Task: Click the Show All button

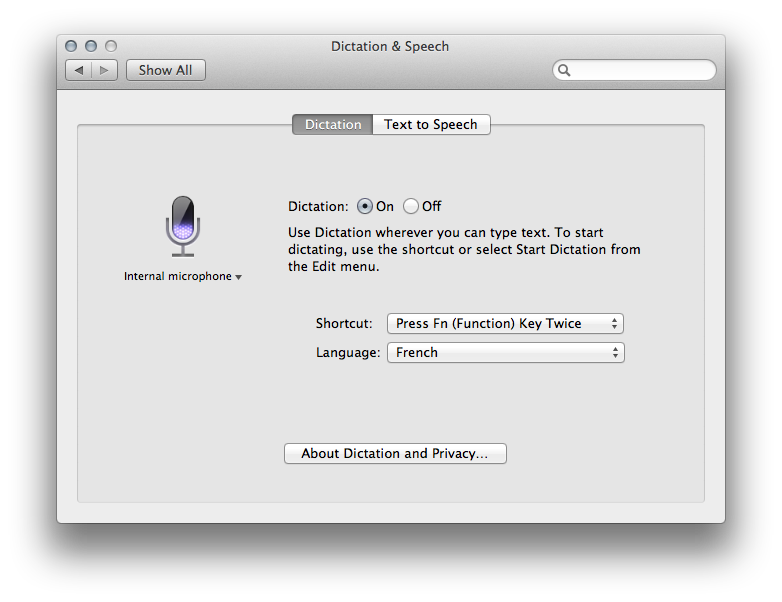Action: [x=166, y=70]
